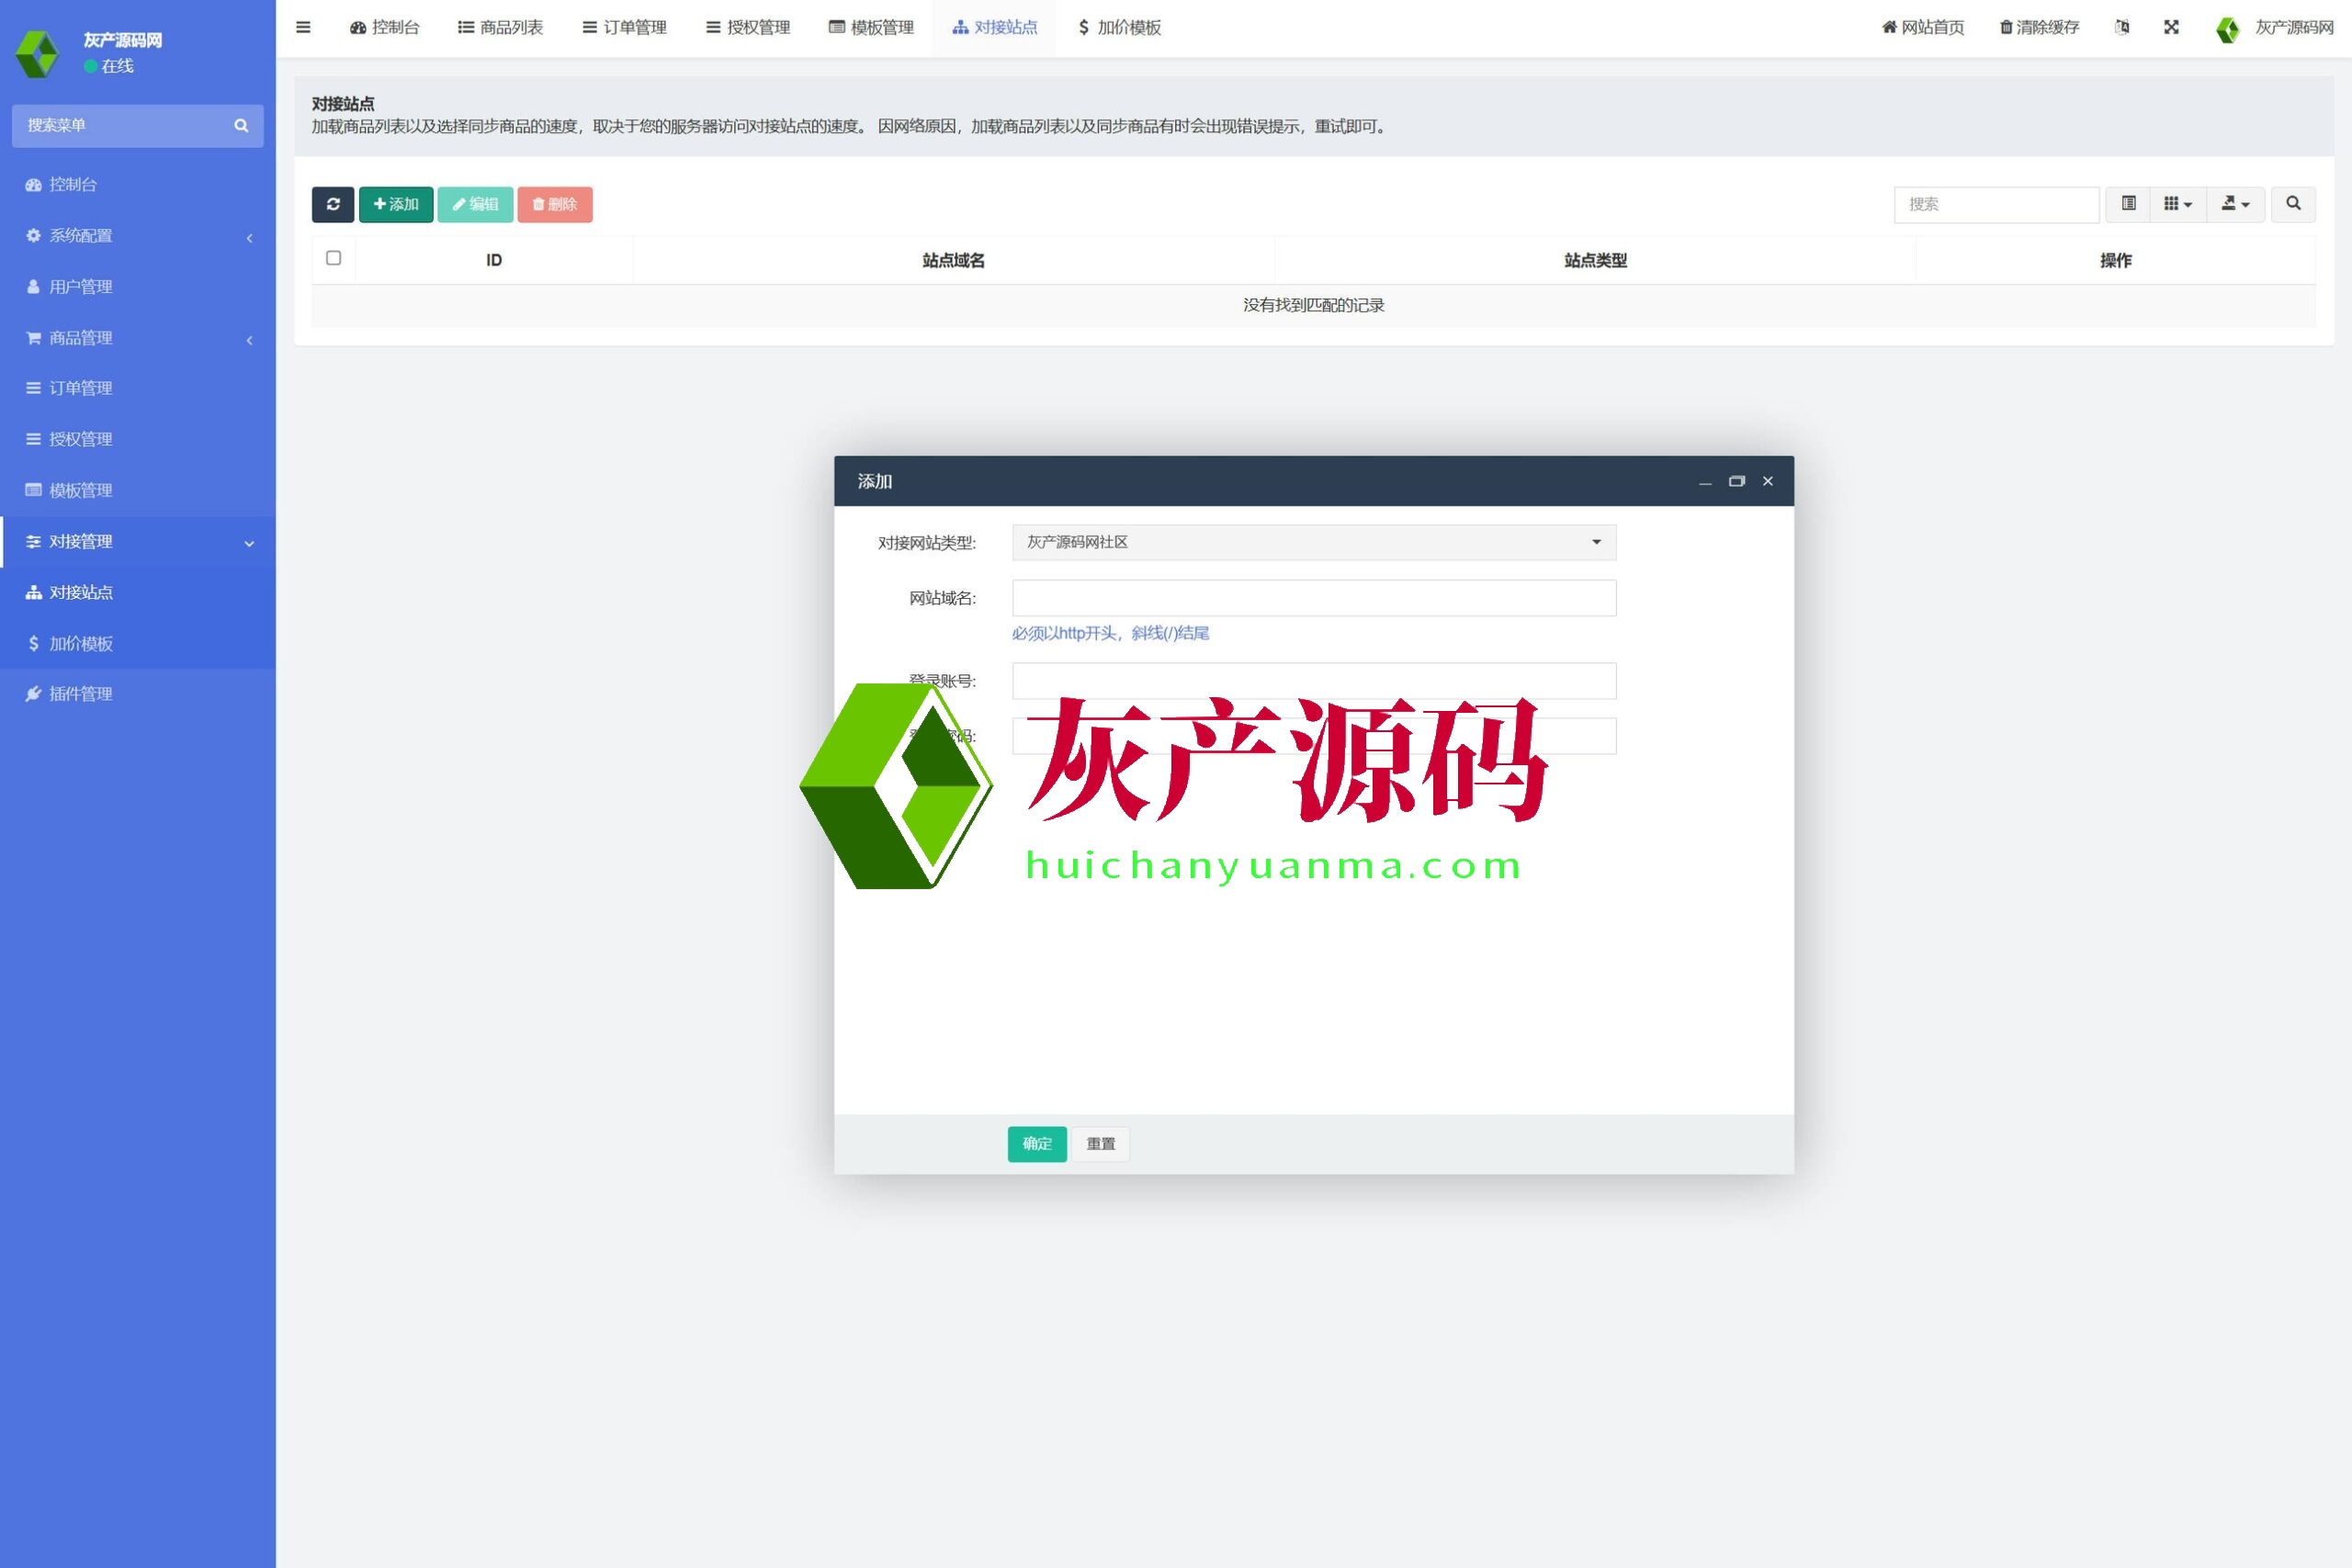The height and width of the screenshot is (1568, 2352).
Task: Click the hamburger menu toggle icon
Action: click(x=303, y=27)
